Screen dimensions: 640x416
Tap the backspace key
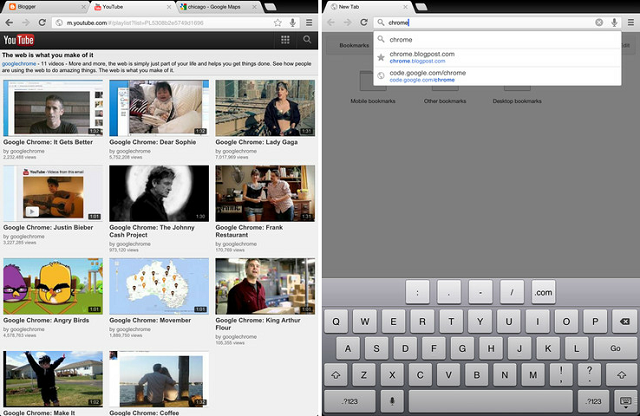[x=624, y=321]
